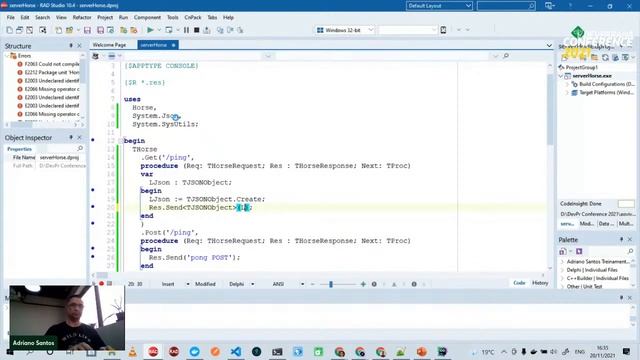The height and width of the screenshot is (360, 640).
Task: Click the Save file toolbar icon
Action: coord(87,30)
